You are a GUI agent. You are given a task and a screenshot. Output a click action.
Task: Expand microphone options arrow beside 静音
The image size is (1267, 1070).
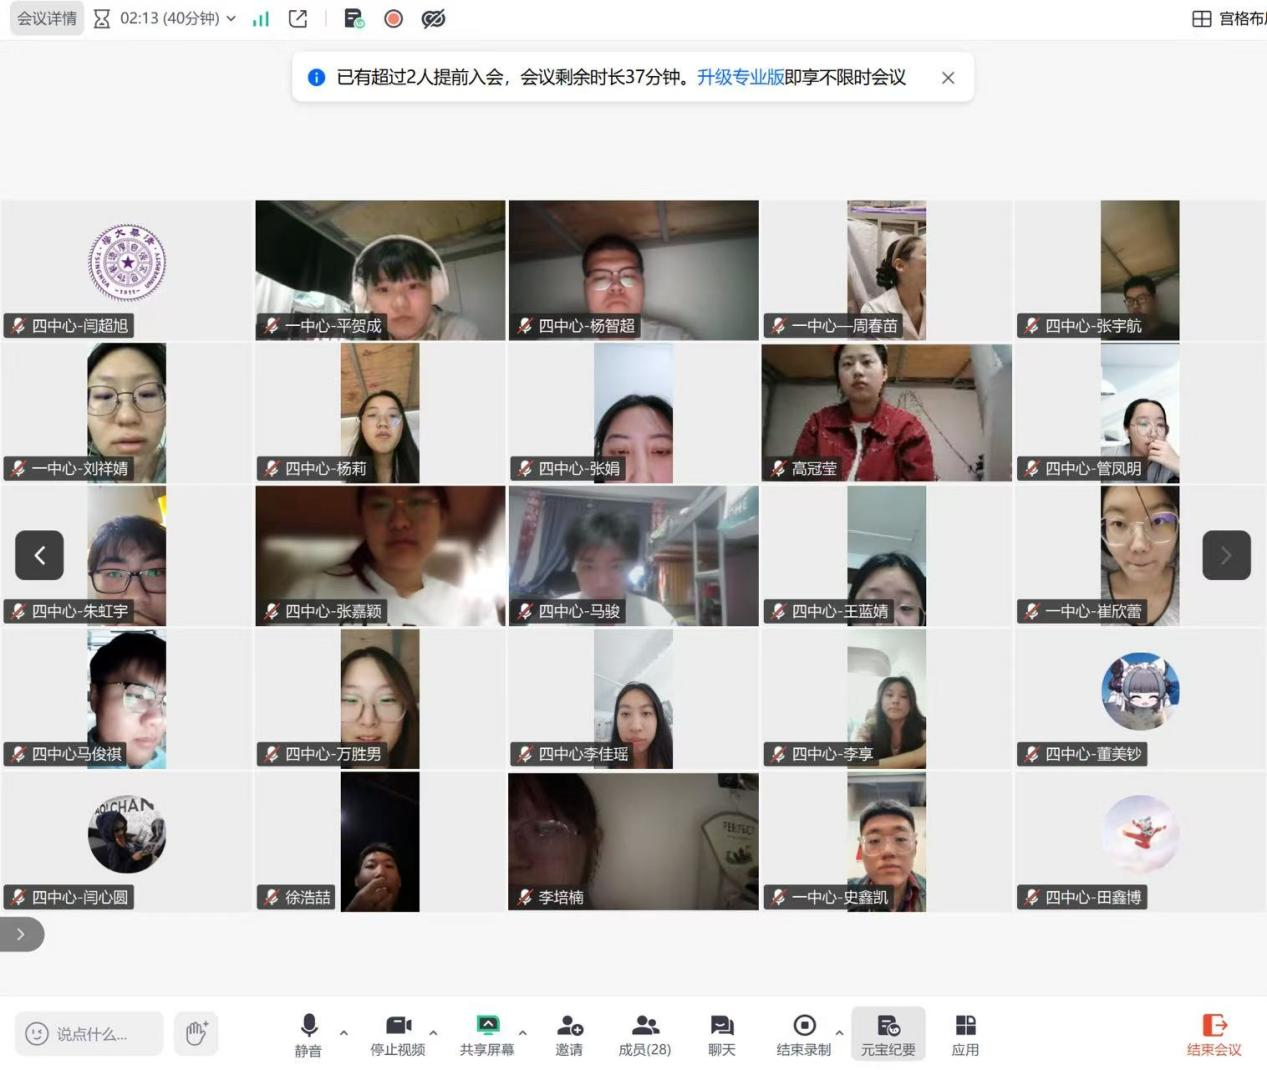coord(344,1032)
